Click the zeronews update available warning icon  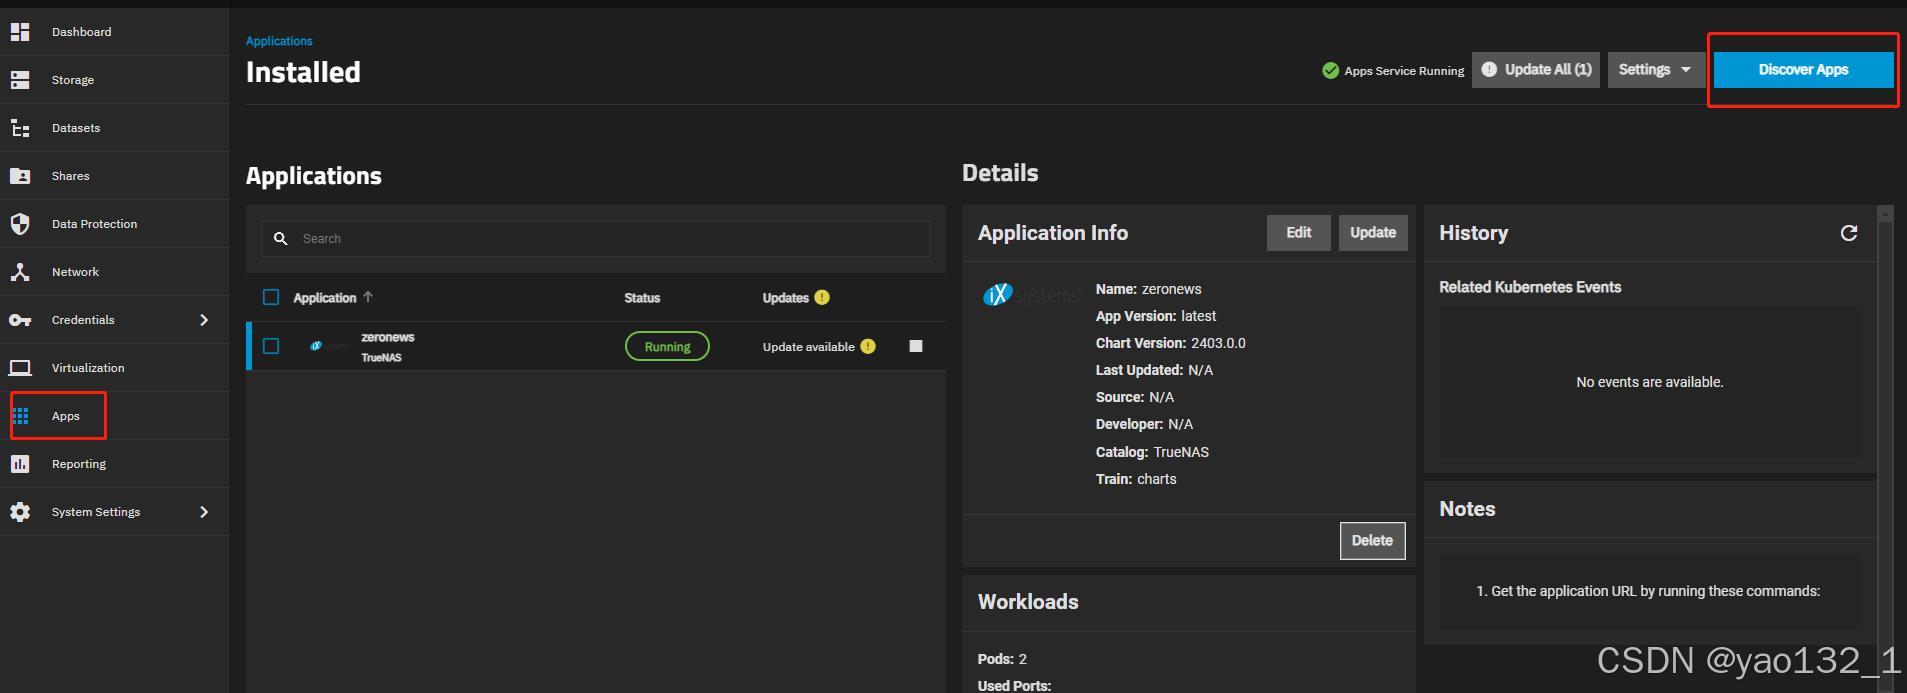point(868,346)
